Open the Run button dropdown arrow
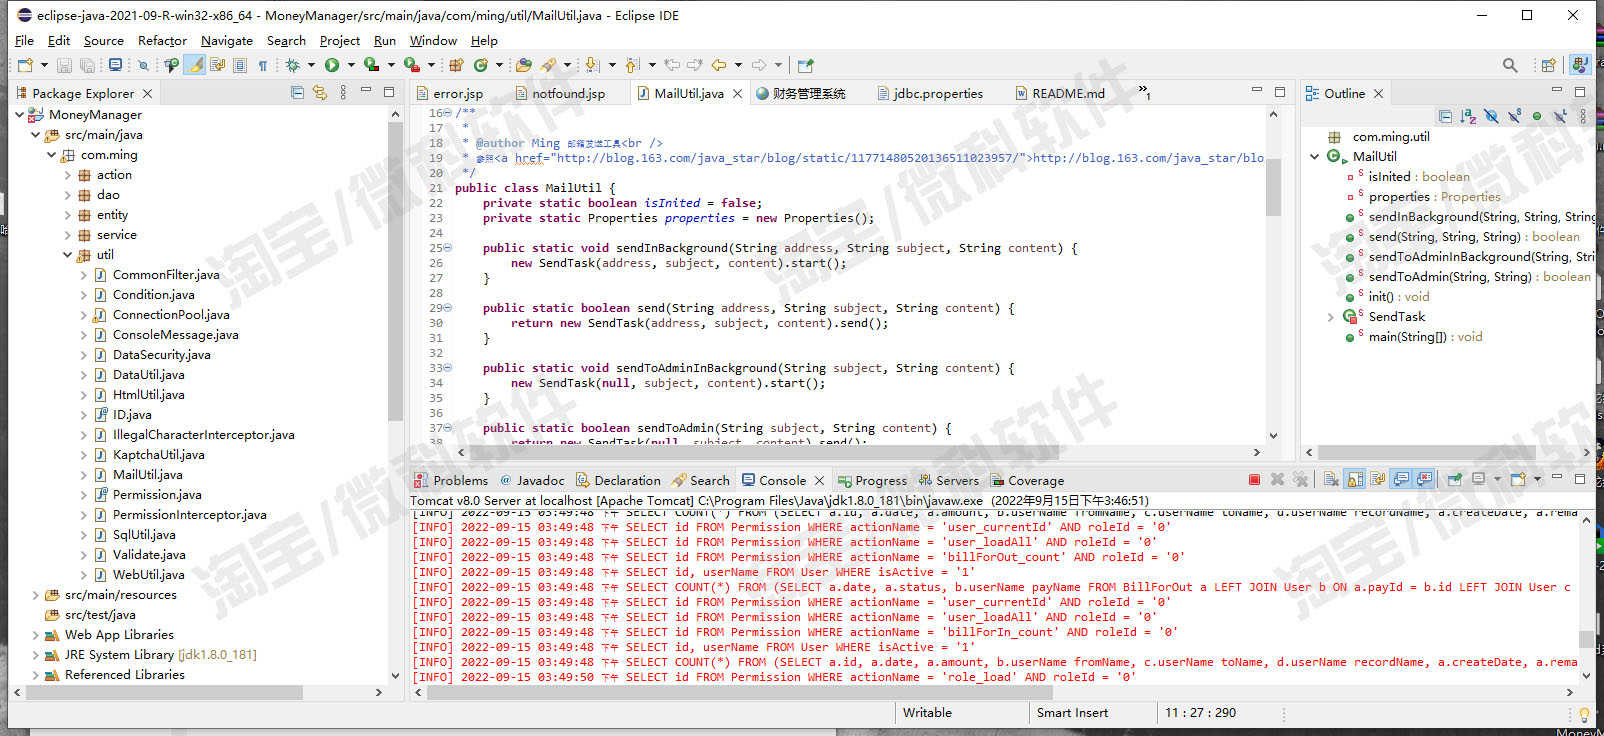Image resolution: width=1604 pixels, height=736 pixels. pyautogui.click(x=351, y=65)
